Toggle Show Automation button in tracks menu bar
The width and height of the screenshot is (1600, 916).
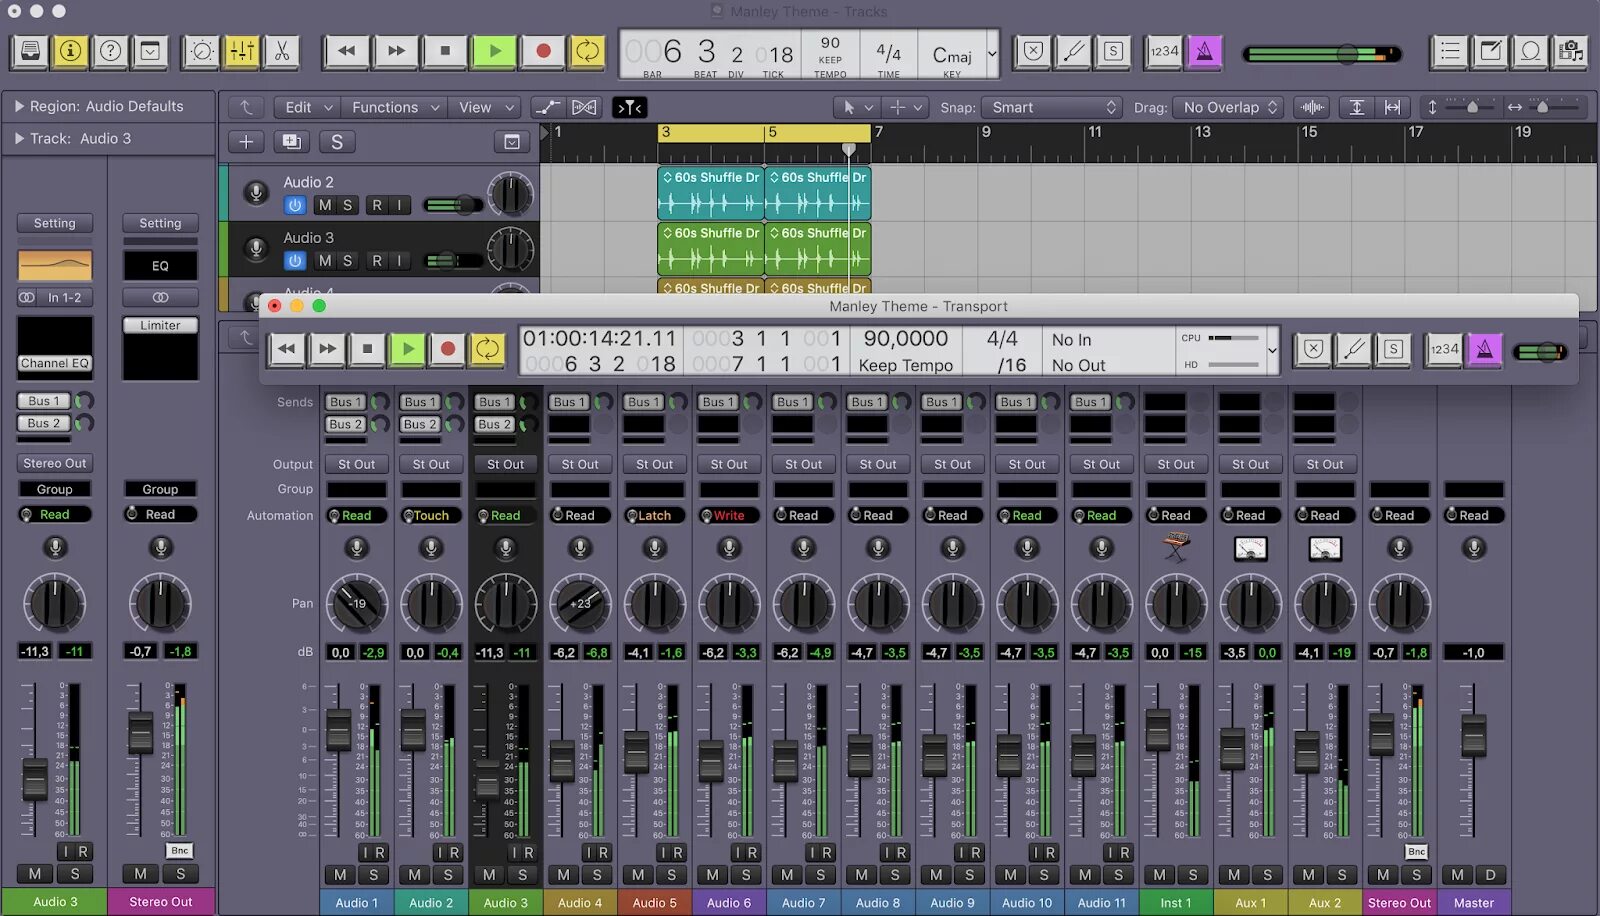(547, 107)
